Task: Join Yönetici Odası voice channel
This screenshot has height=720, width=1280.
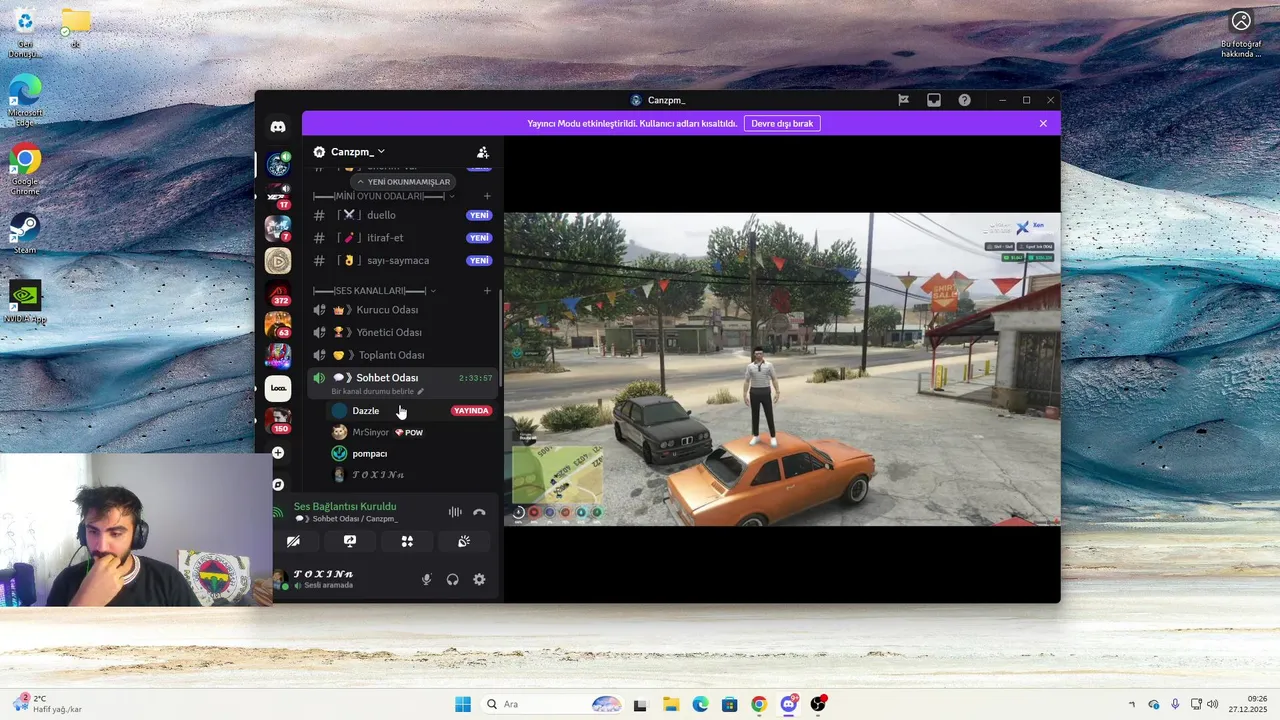Action: 402,332
